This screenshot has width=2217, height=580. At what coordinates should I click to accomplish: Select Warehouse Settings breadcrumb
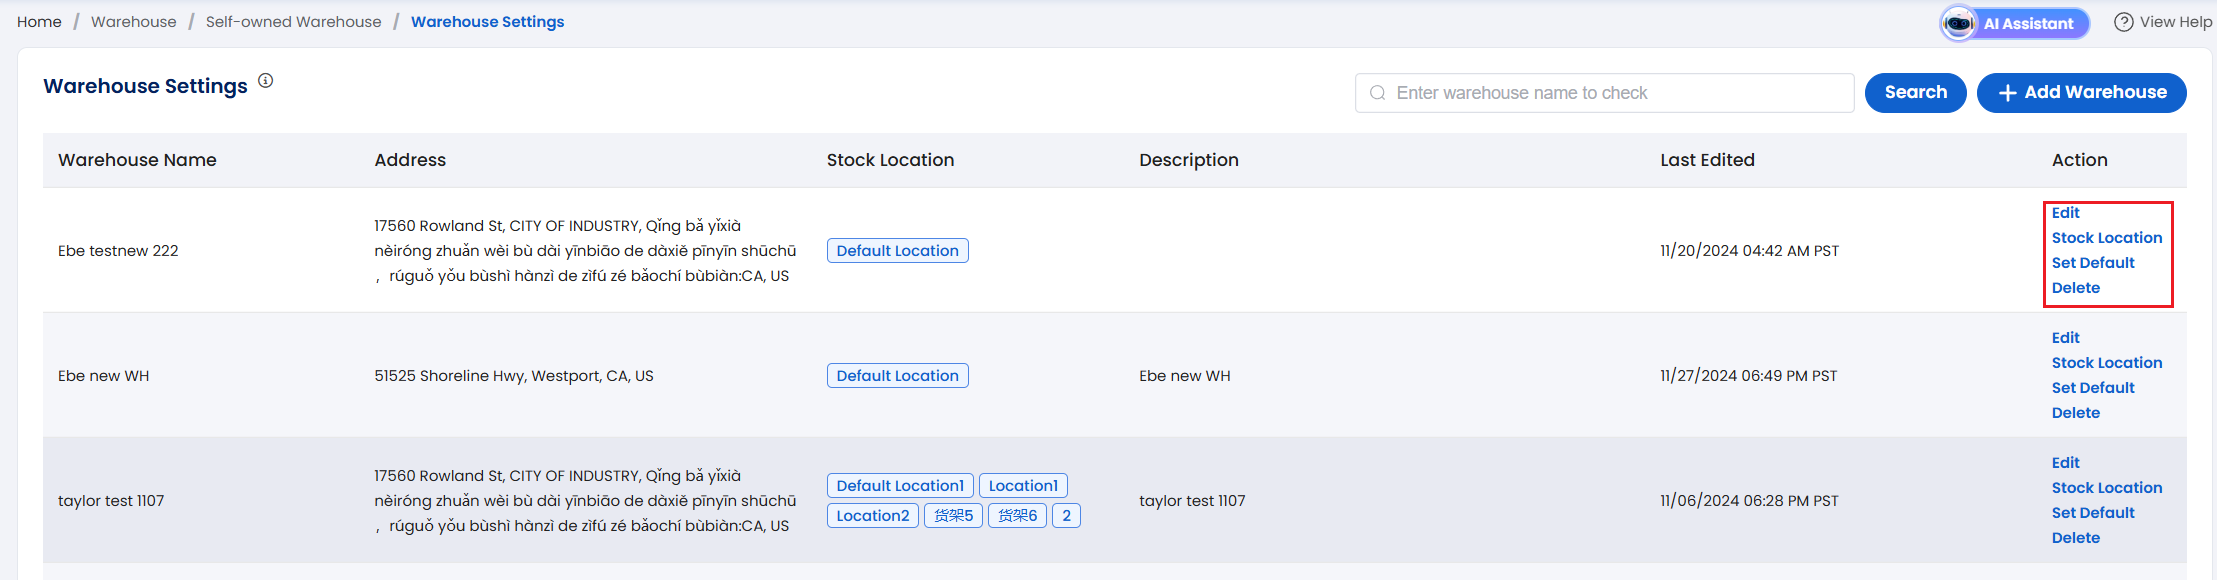coord(488,22)
